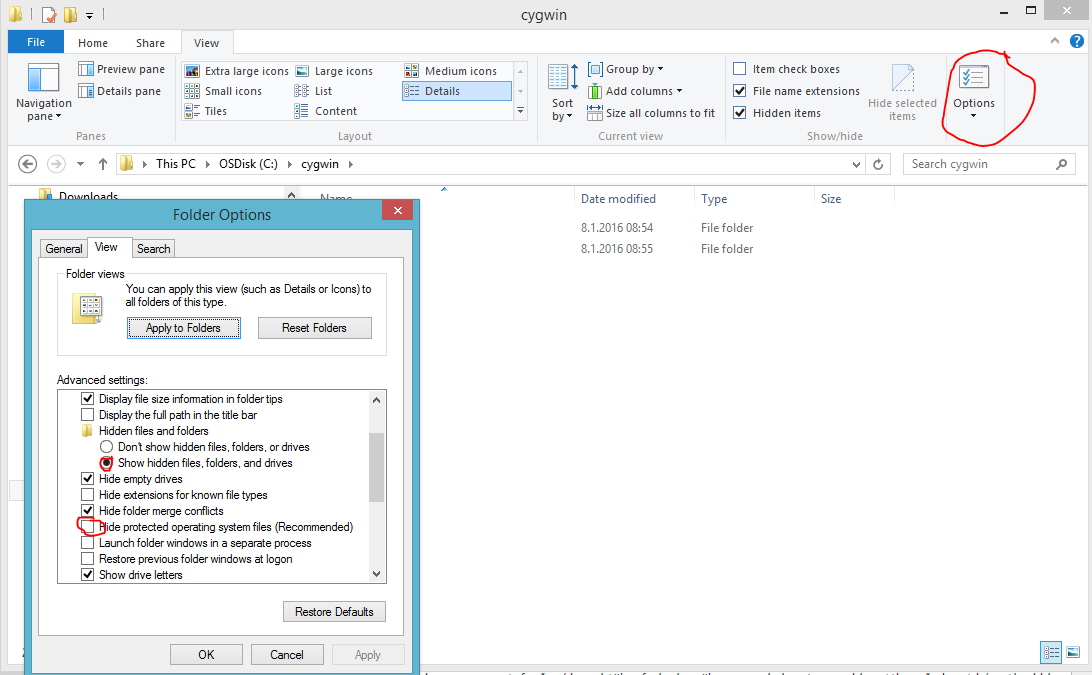Refresh the cygwin folder address bar

[878, 164]
